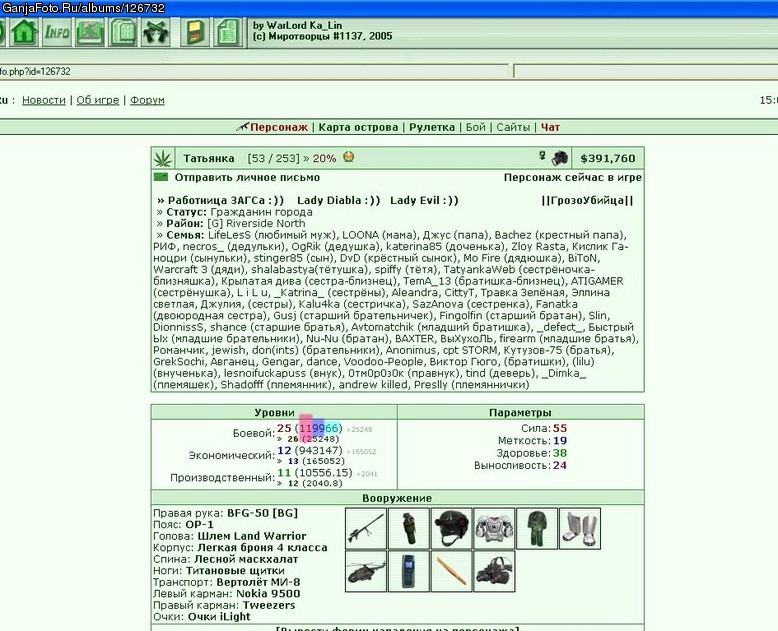Click the cannabis leaf icon beside Татьянка
Viewport: 778px width, 631px height.
pyautogui.click(x=163, y=158)
